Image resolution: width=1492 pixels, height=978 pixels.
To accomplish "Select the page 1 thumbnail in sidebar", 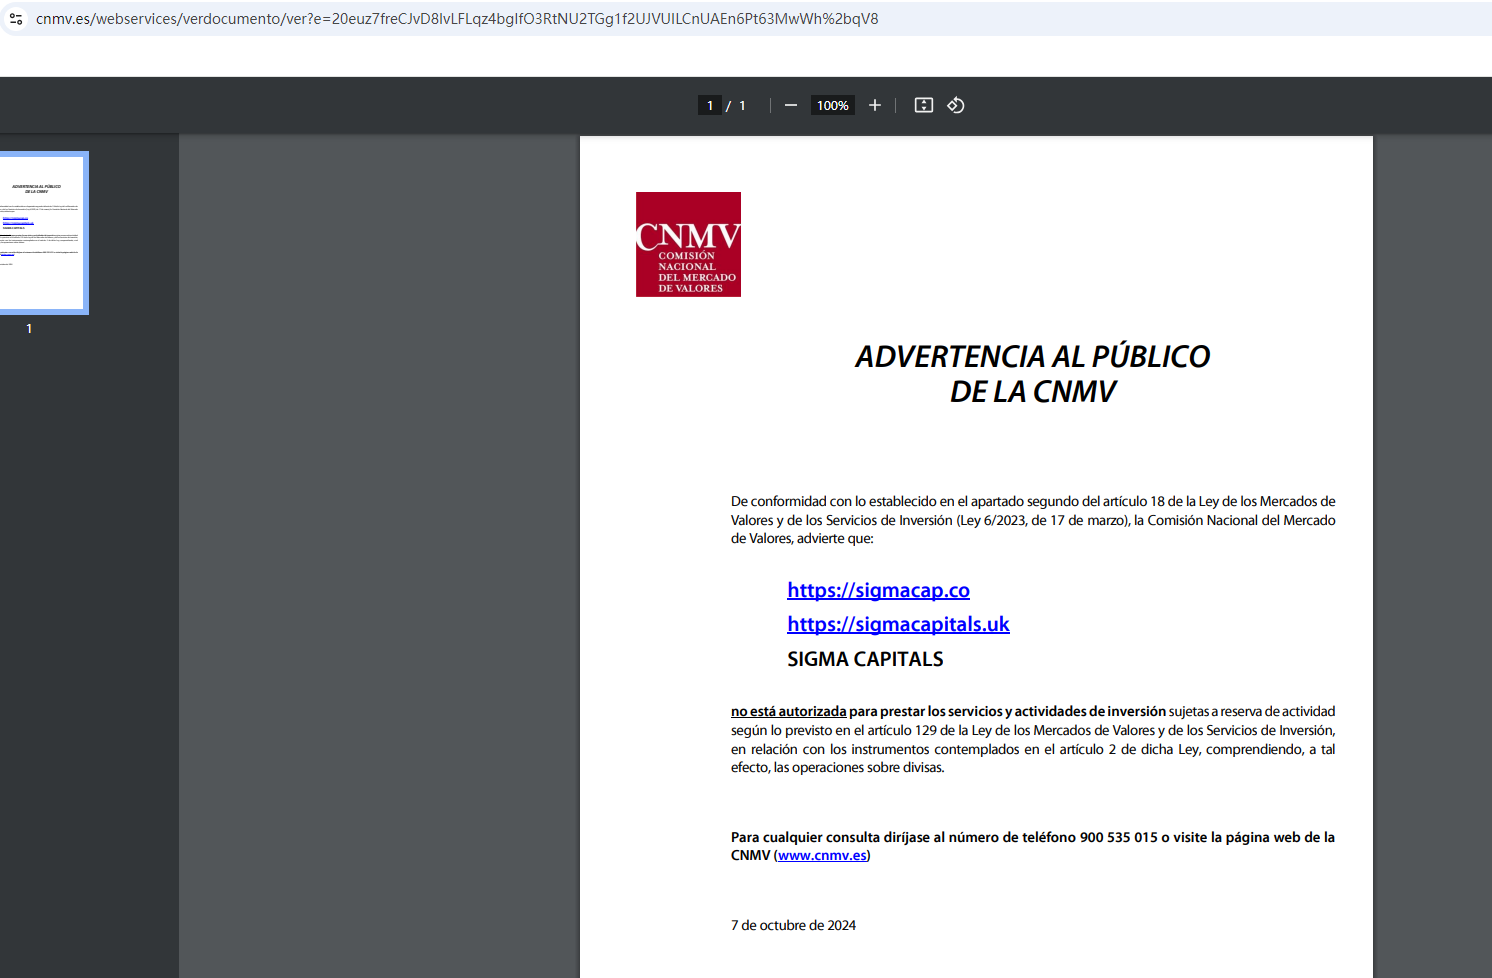I will click(x=43, y=233).
